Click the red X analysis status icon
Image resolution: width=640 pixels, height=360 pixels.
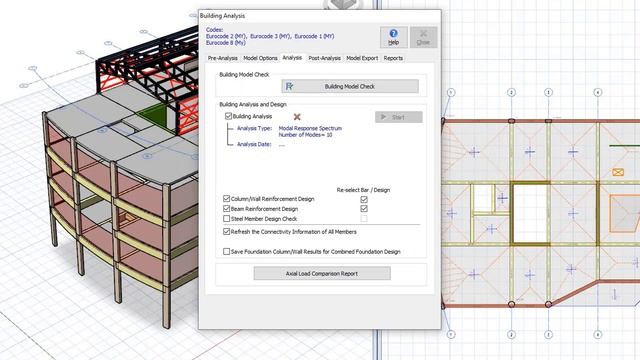[x=297, y=117]
